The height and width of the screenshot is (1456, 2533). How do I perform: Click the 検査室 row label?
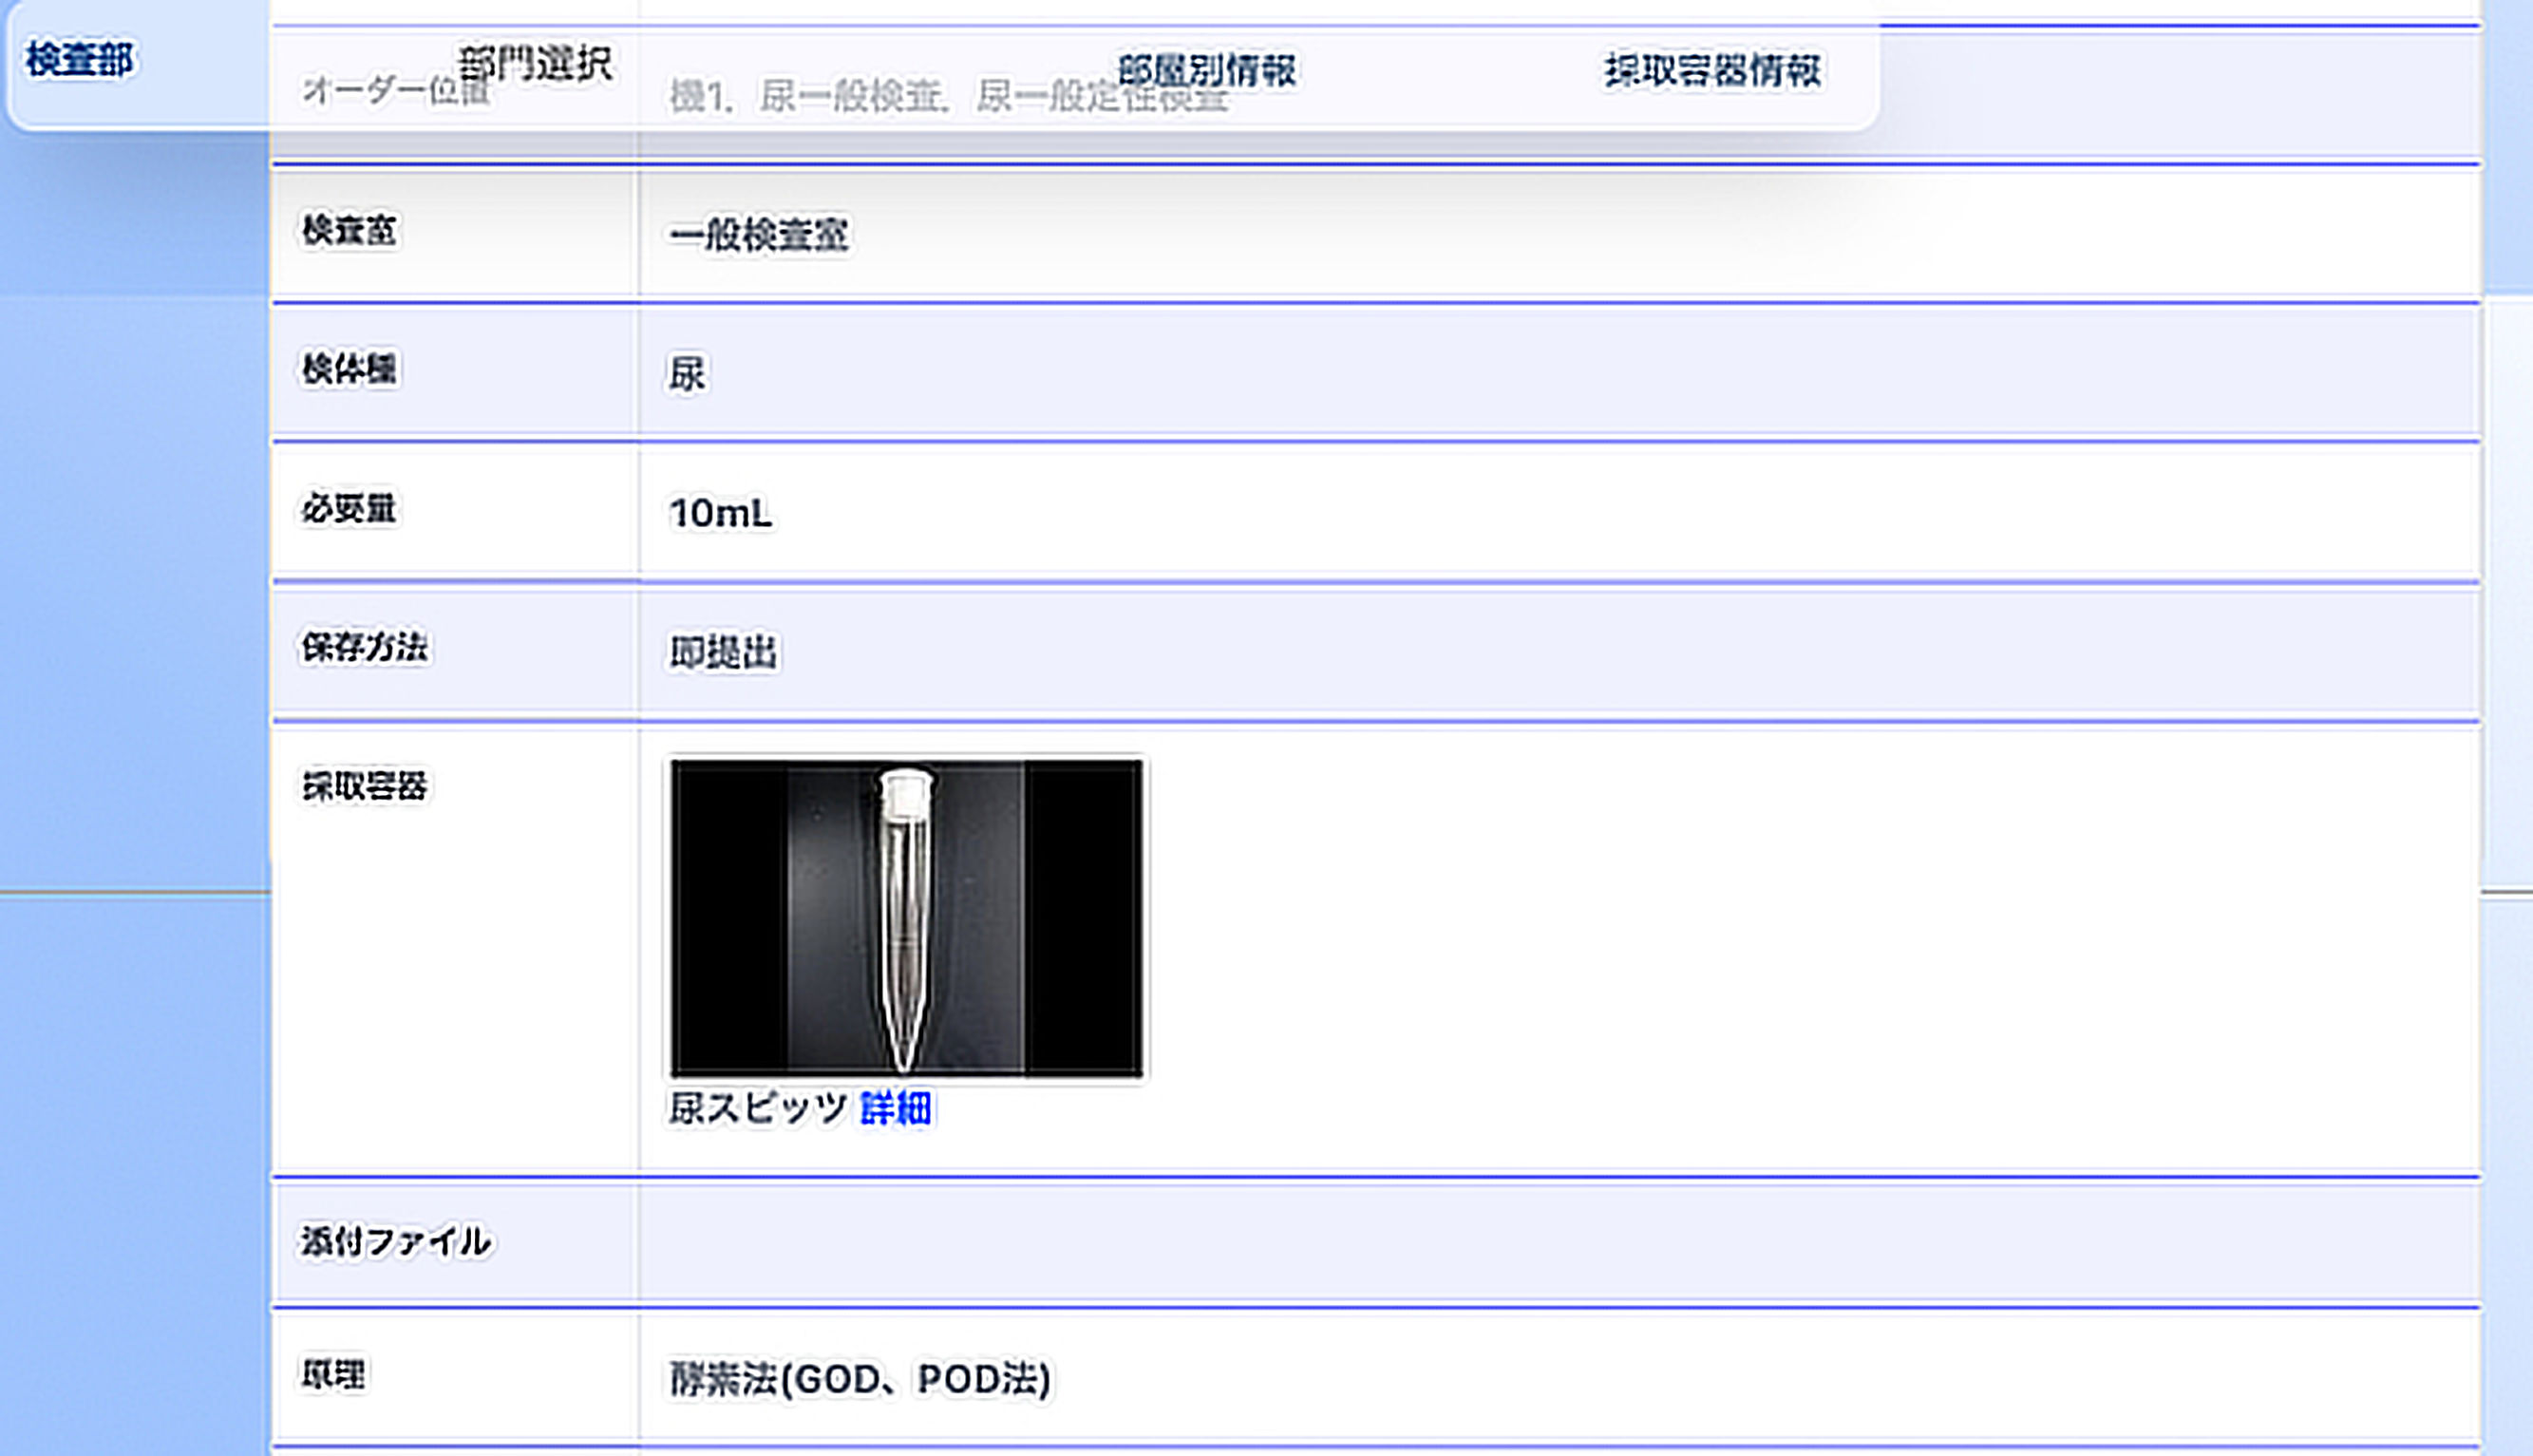349,231
